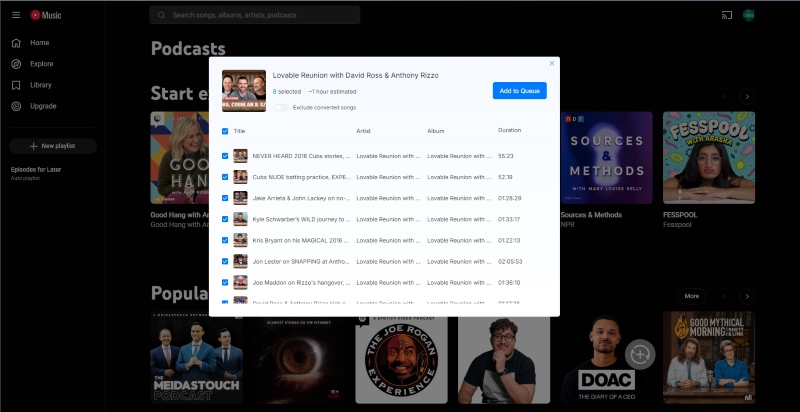Click the Home icon in sidebar
Image resolution: width=800 pixels, height=412 pixels.
pos(16,43)
